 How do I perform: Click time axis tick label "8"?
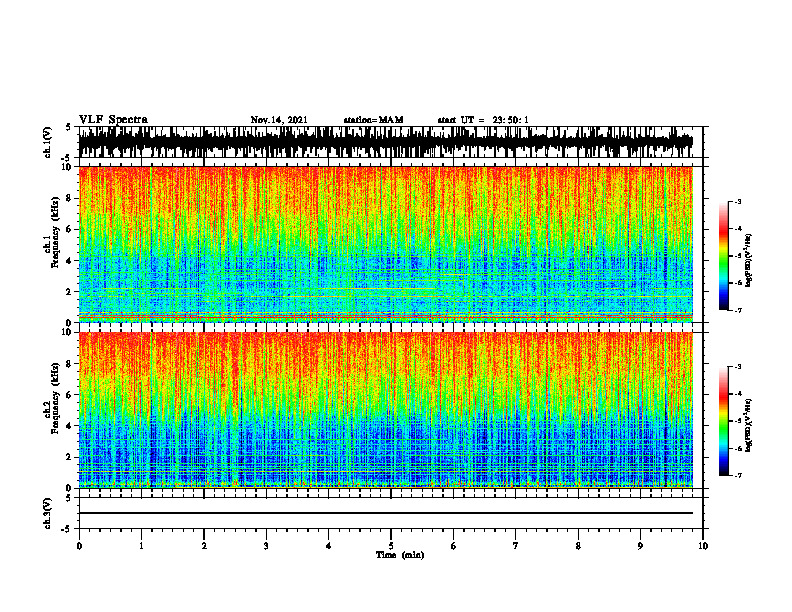point(578,546)
